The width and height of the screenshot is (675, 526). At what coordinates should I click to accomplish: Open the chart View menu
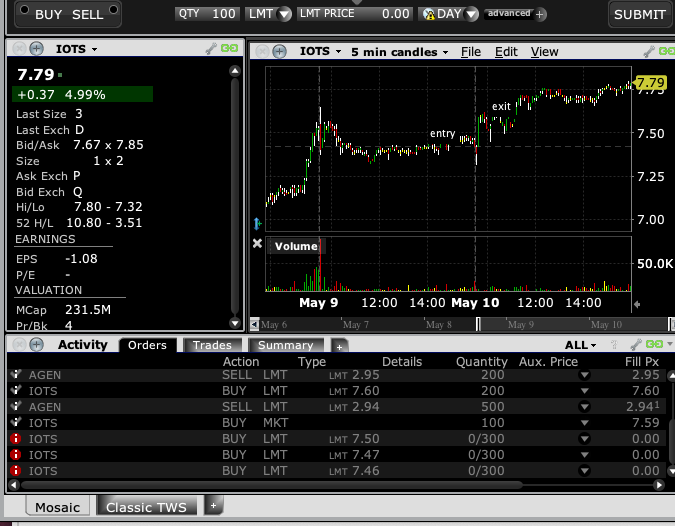click(544, 52)
